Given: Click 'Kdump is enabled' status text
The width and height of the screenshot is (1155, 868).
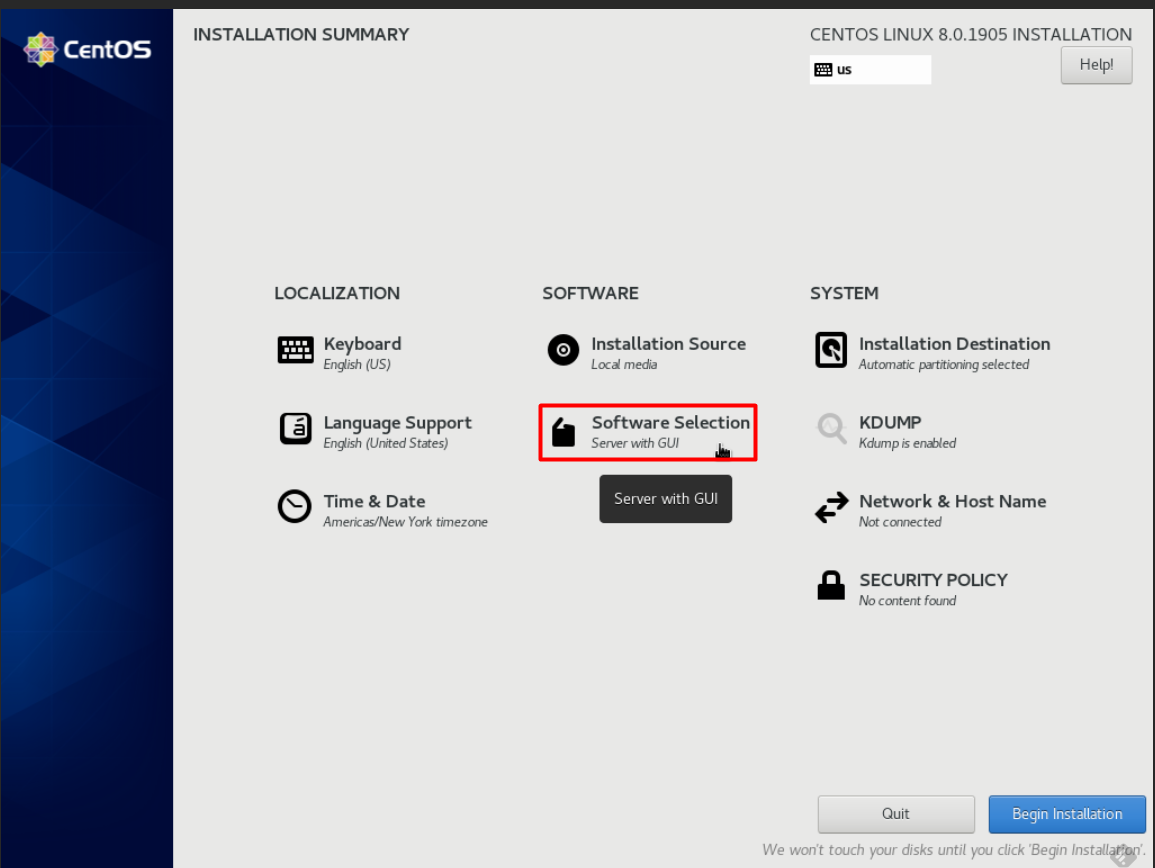Looking at the screenshot, I should click(908, 443).
